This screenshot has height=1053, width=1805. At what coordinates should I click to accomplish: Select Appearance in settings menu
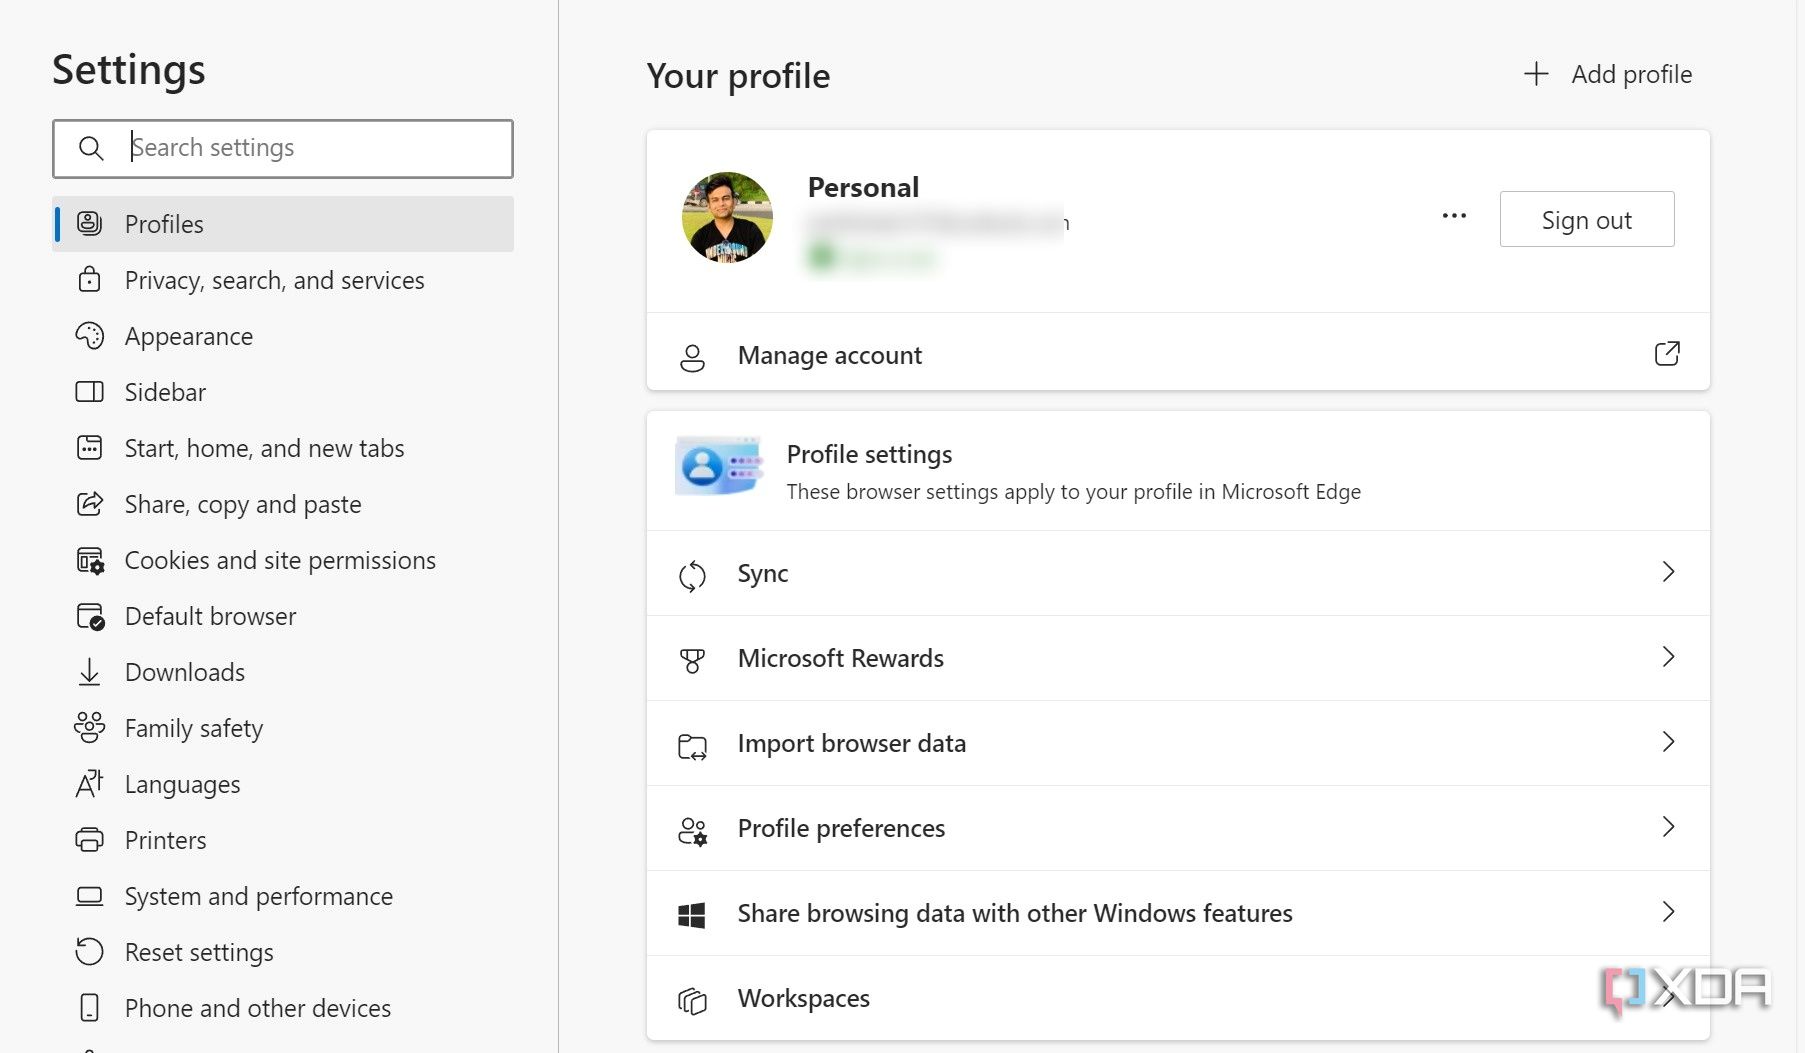click(x=283, y=336)
